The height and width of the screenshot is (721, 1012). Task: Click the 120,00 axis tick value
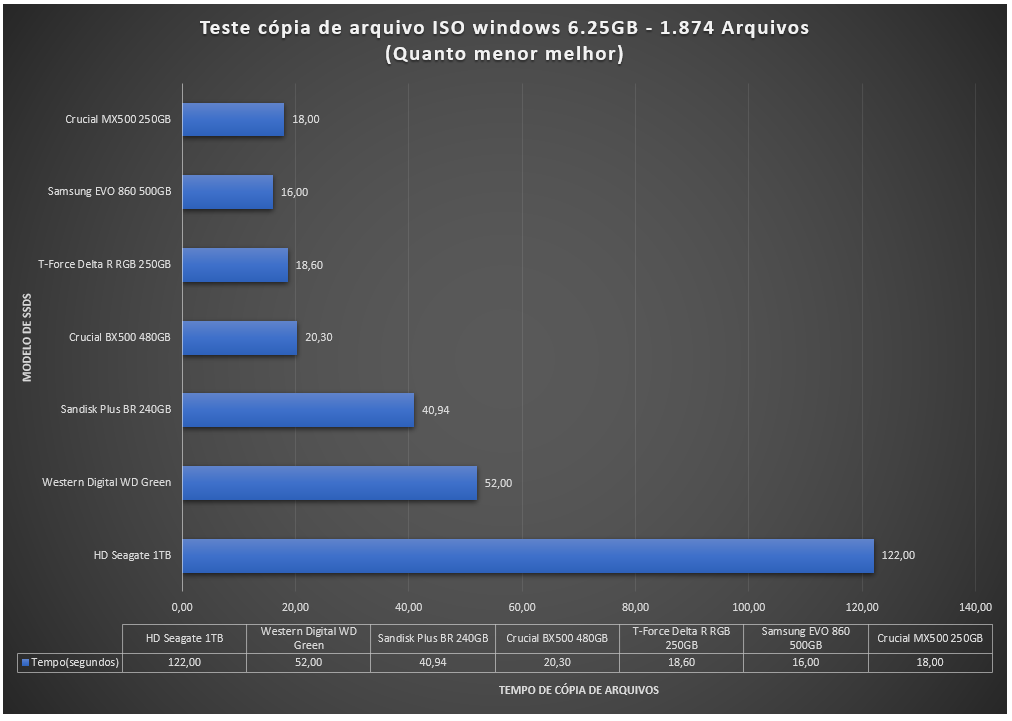[862, 607]
